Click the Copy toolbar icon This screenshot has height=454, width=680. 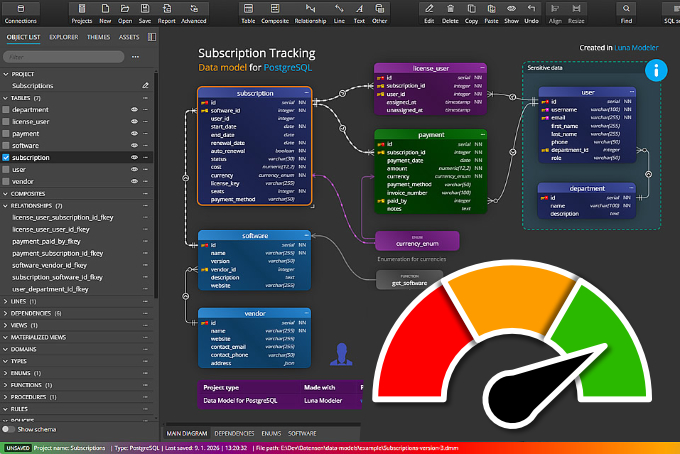(x=471, y=13)
